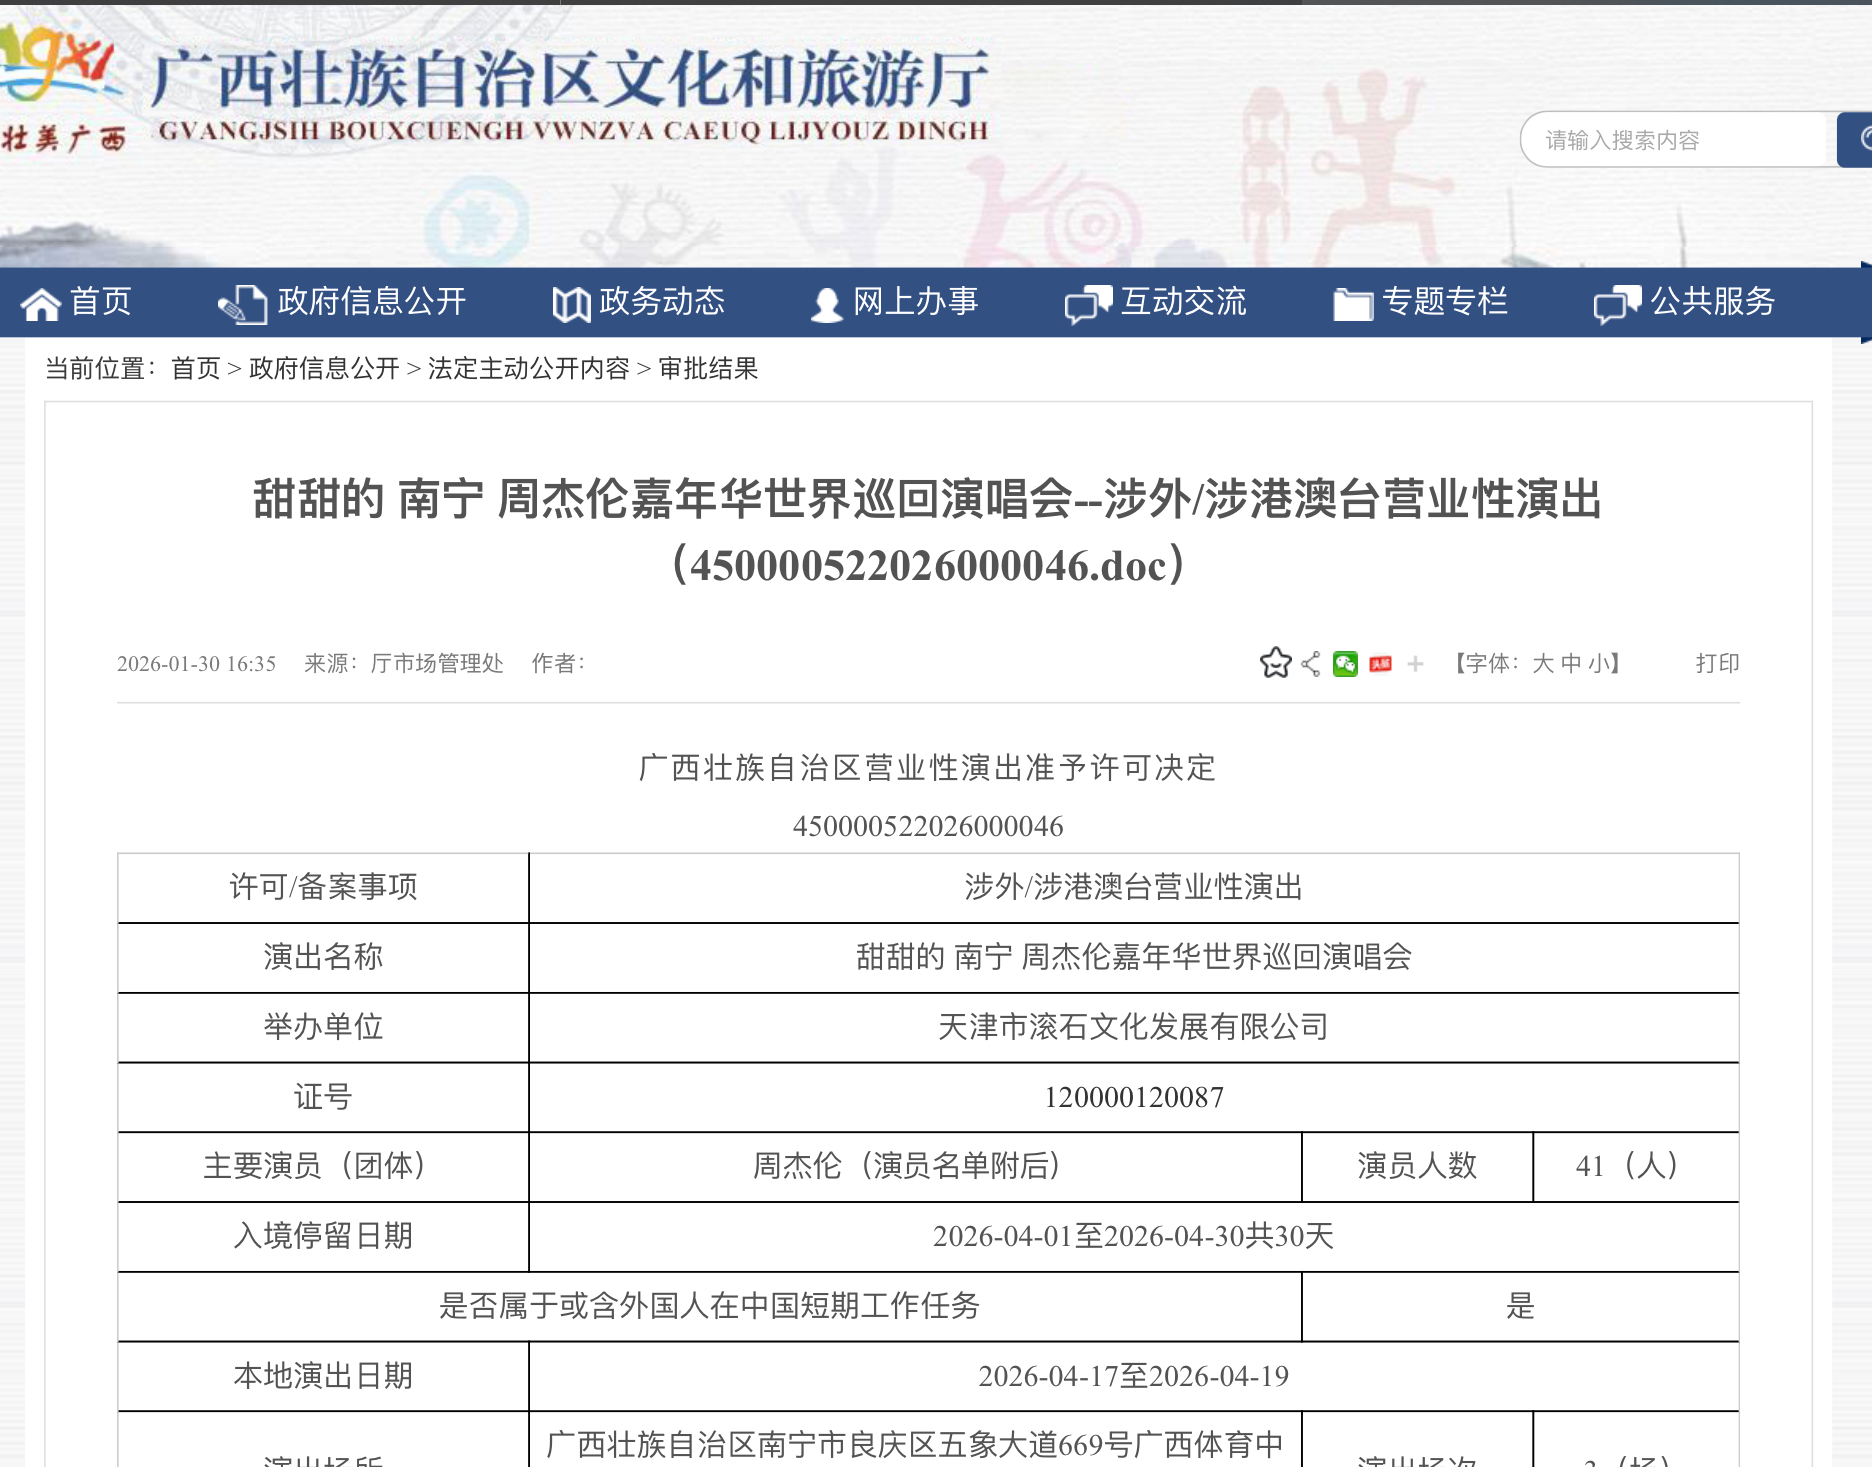The height and width of the screenshot is (1467, 1872).
Task: Click the 打印 print link
Action: (x=1717, y=664)
